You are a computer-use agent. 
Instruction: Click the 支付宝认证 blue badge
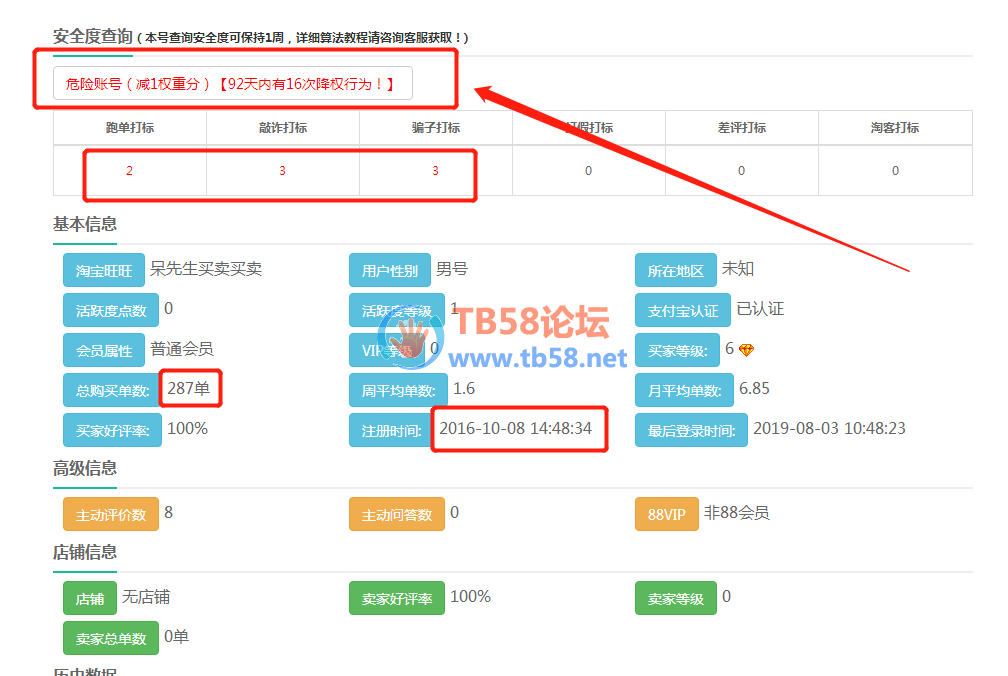pos(682,311)
